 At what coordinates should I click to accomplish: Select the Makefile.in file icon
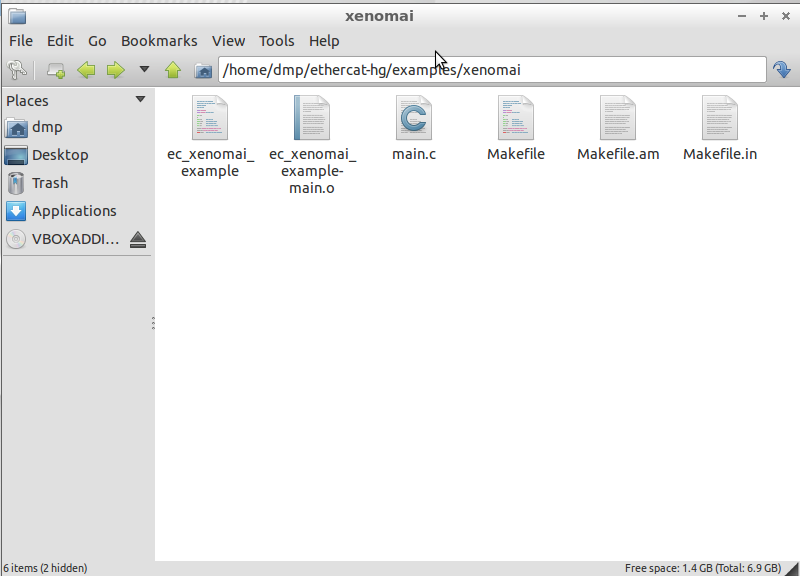tap(720, 118)
